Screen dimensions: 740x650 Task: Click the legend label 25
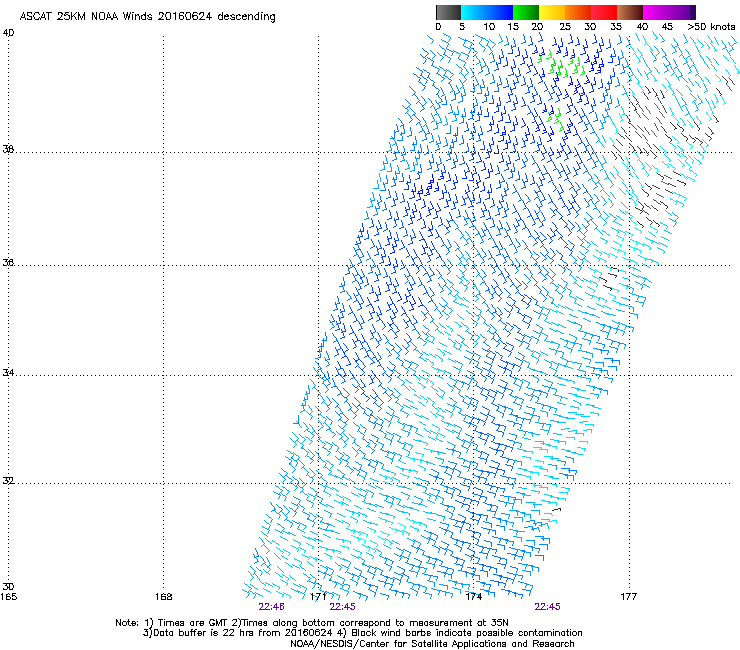coord(565,27)
